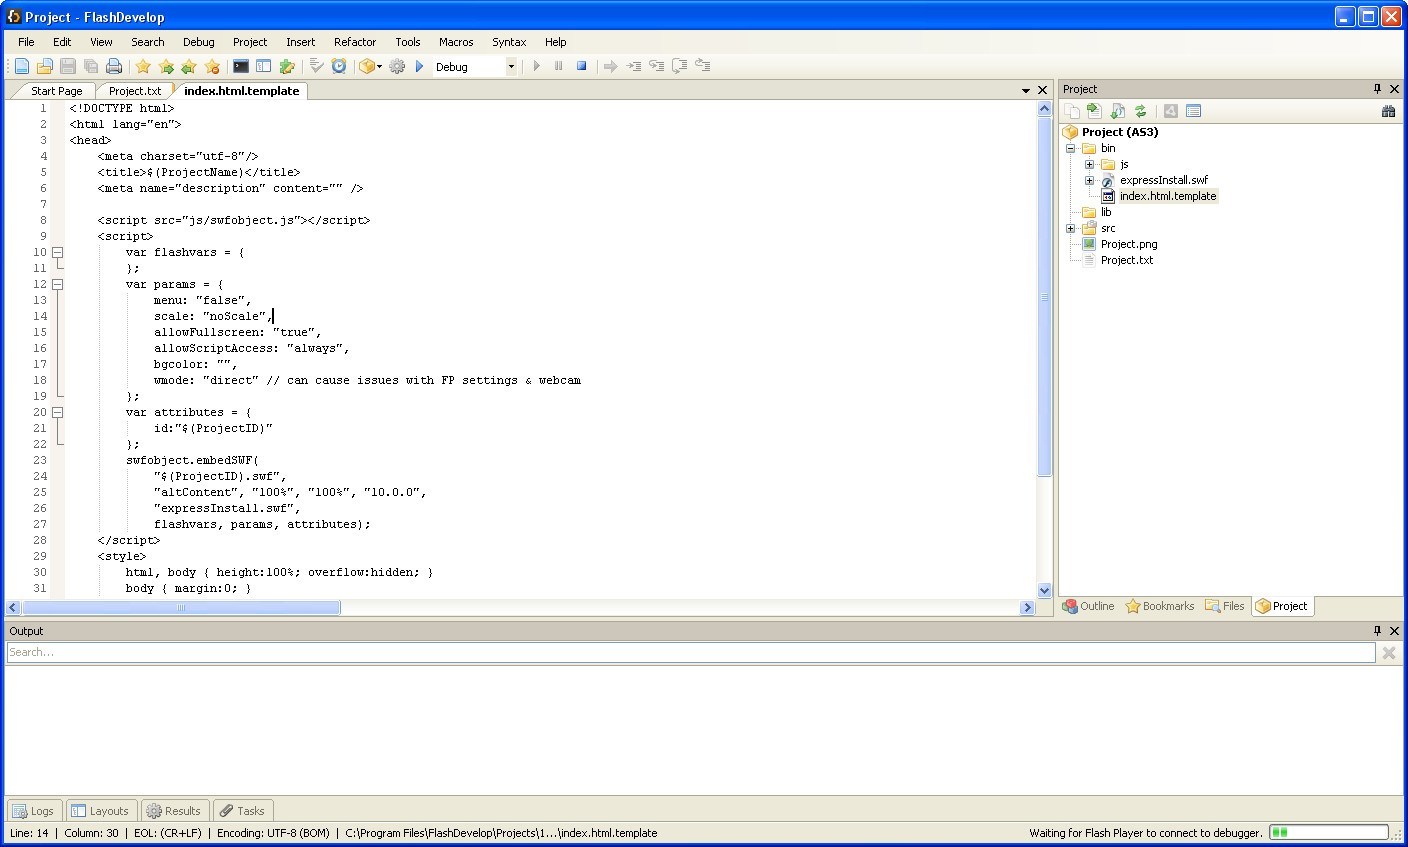The height and width of the screenshot is (847, 1408).
Task: Click the Save floppy disk icon
Action: click(x=68, y=66)
